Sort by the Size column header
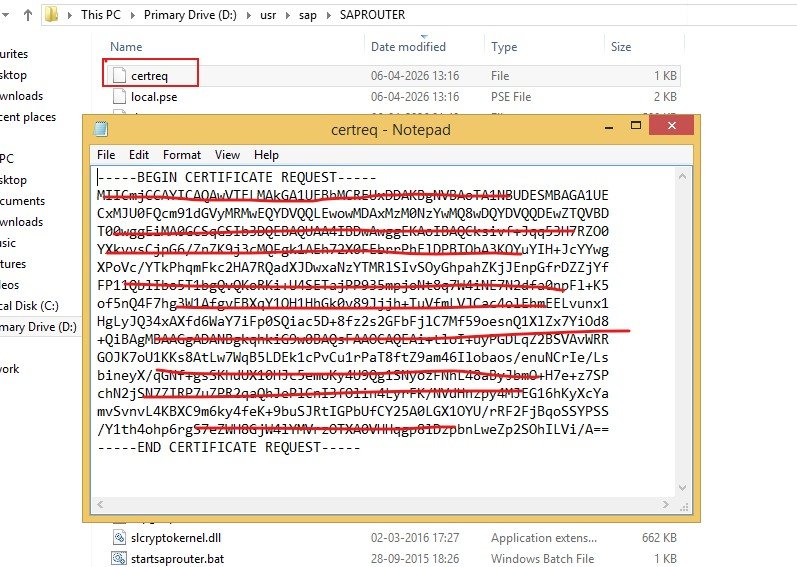The width and height of the screenshot is (797, 567). (621, 47)
